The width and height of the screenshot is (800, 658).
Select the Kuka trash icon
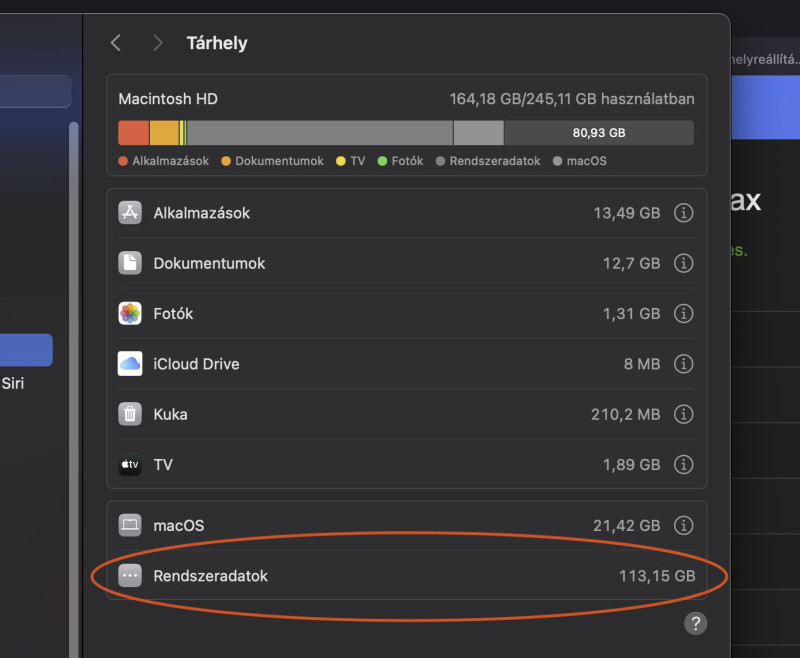(130, 414)
